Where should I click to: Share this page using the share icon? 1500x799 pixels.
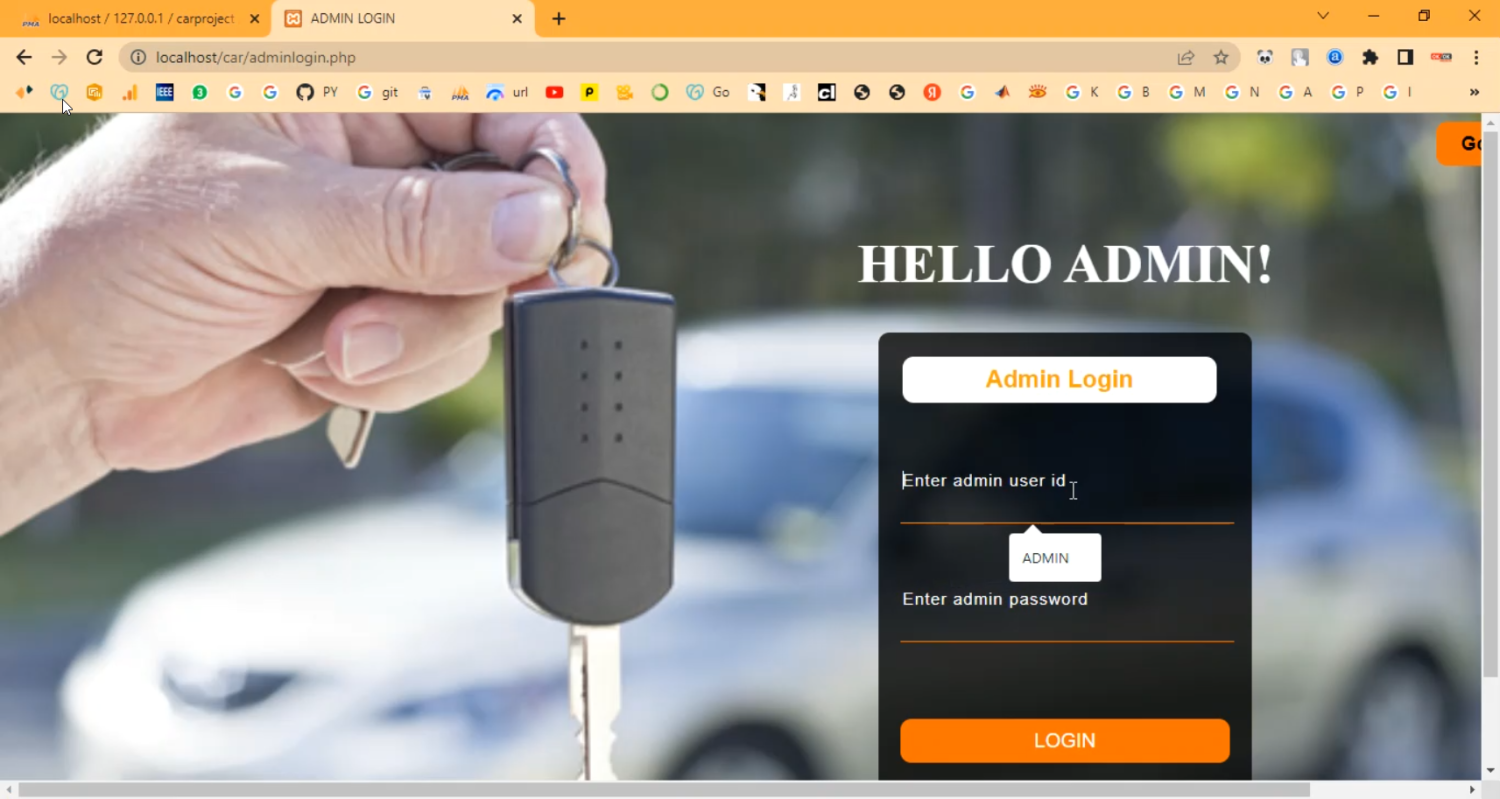(1186, 57)
